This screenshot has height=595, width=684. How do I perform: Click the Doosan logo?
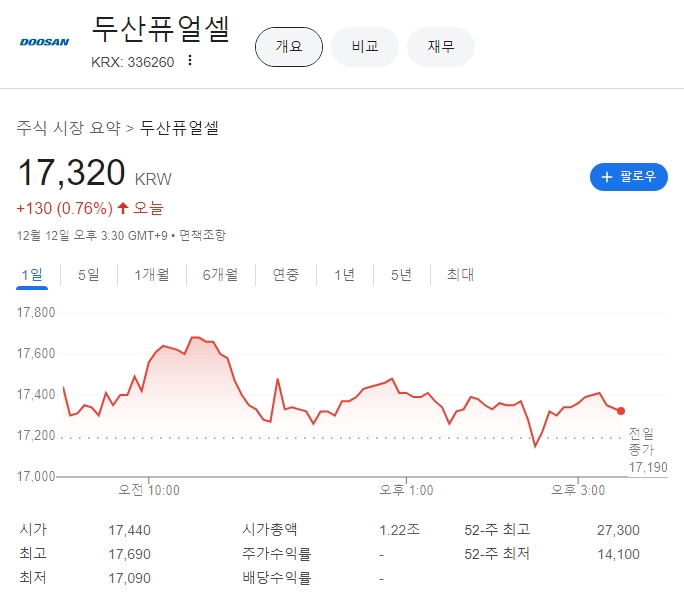click(44, 42)
